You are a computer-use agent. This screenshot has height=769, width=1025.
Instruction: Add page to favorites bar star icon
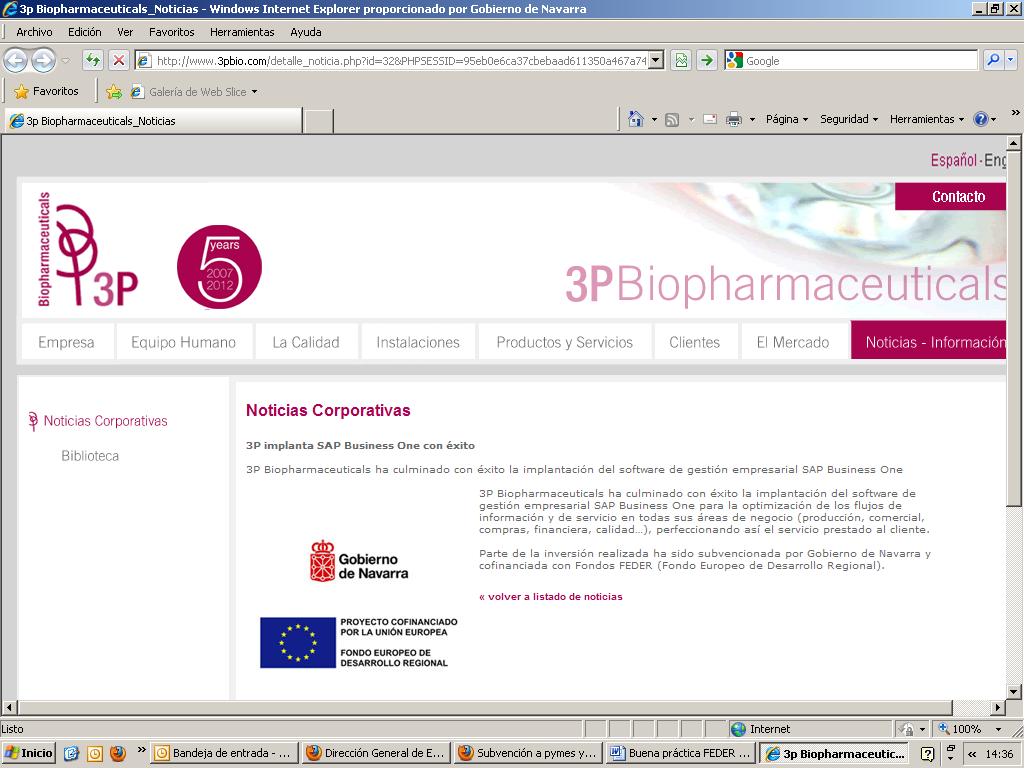[114, 92]
